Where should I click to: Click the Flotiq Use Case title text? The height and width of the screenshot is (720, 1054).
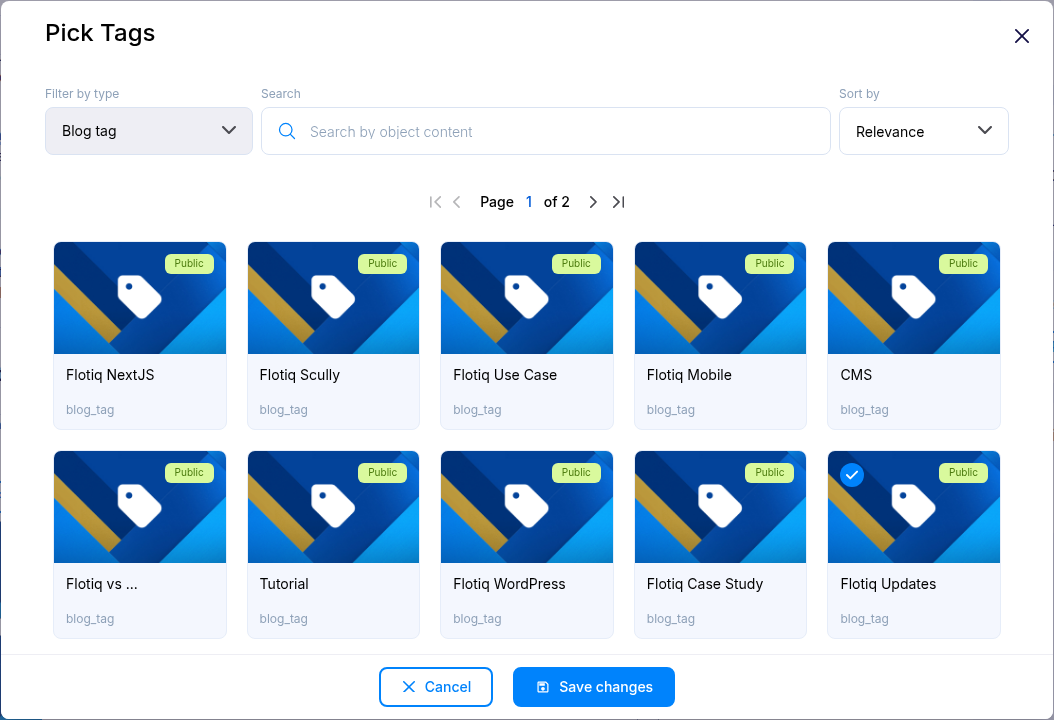505,375
